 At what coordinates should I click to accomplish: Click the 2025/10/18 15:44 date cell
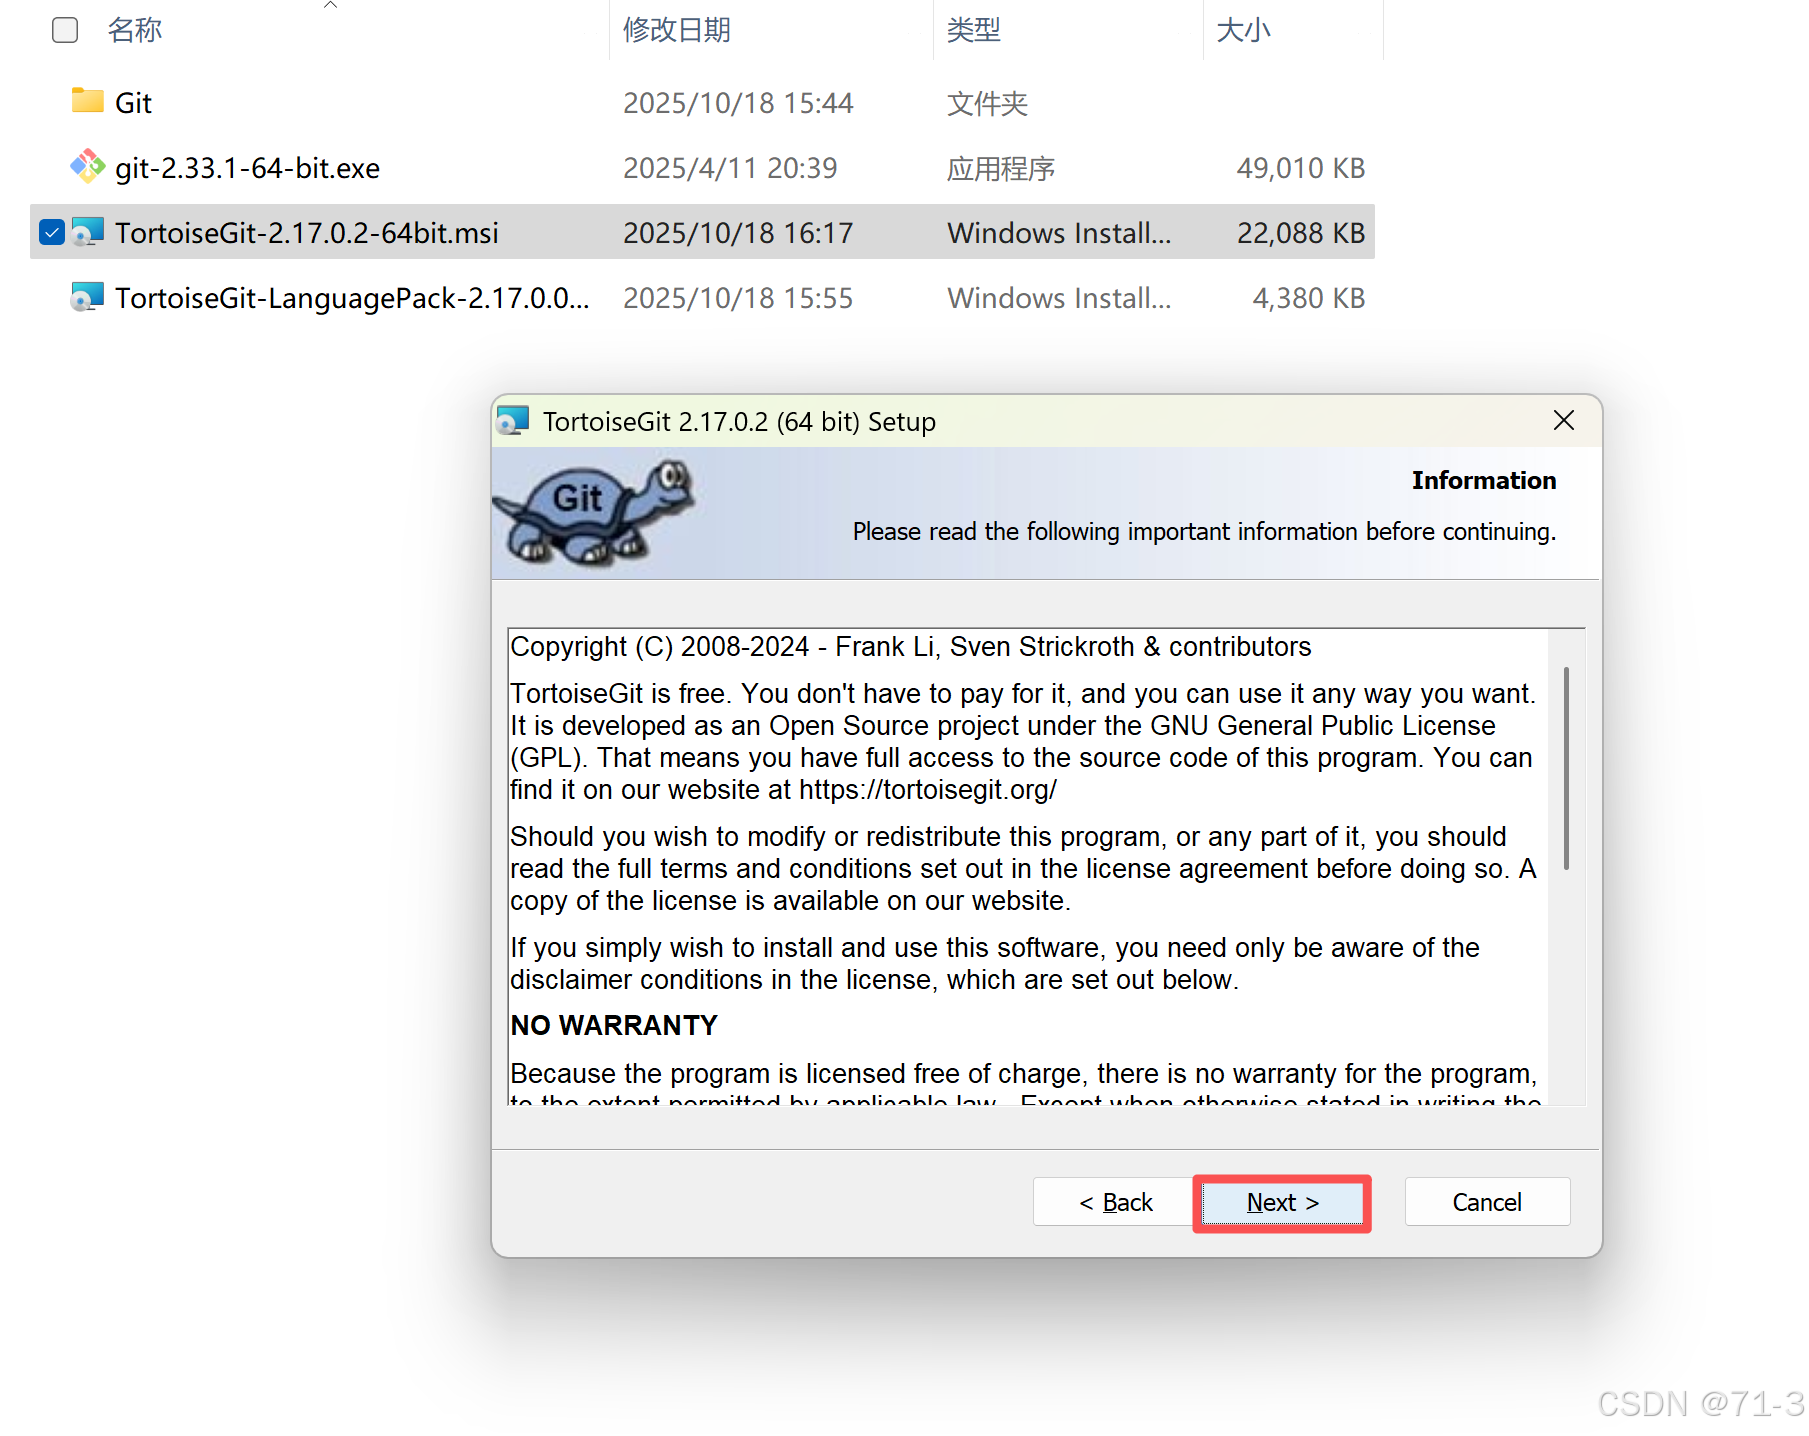(738, 103)
